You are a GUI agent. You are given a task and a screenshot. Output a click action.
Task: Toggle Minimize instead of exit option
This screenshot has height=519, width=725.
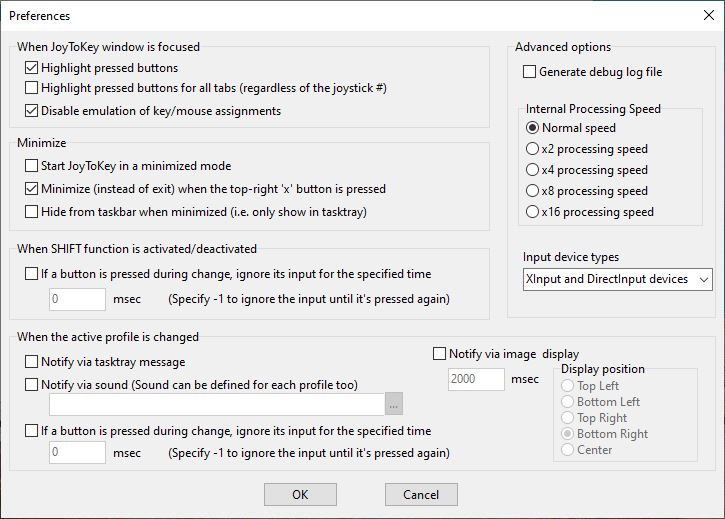pos(32,189)
